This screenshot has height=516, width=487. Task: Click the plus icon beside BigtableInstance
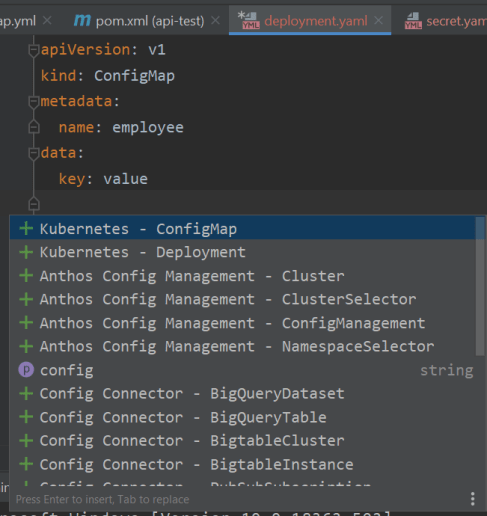click(x=26, y=464)
